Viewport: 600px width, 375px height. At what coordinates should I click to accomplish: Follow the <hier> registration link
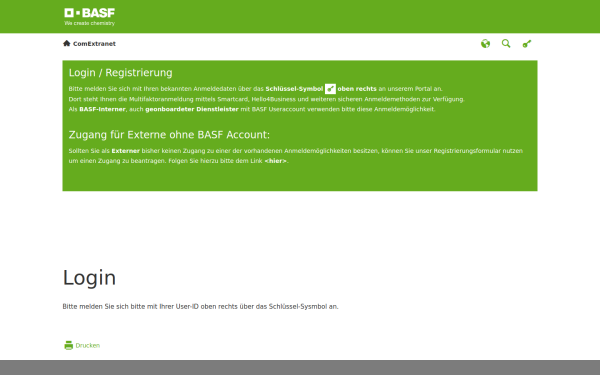(x=276, y=161)
